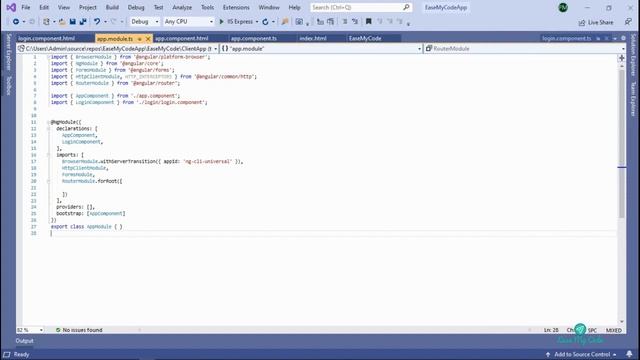This screenshot has width=640, height=360.
Task: Click the increase indent toolbar icon
Action: click(331, 22)
